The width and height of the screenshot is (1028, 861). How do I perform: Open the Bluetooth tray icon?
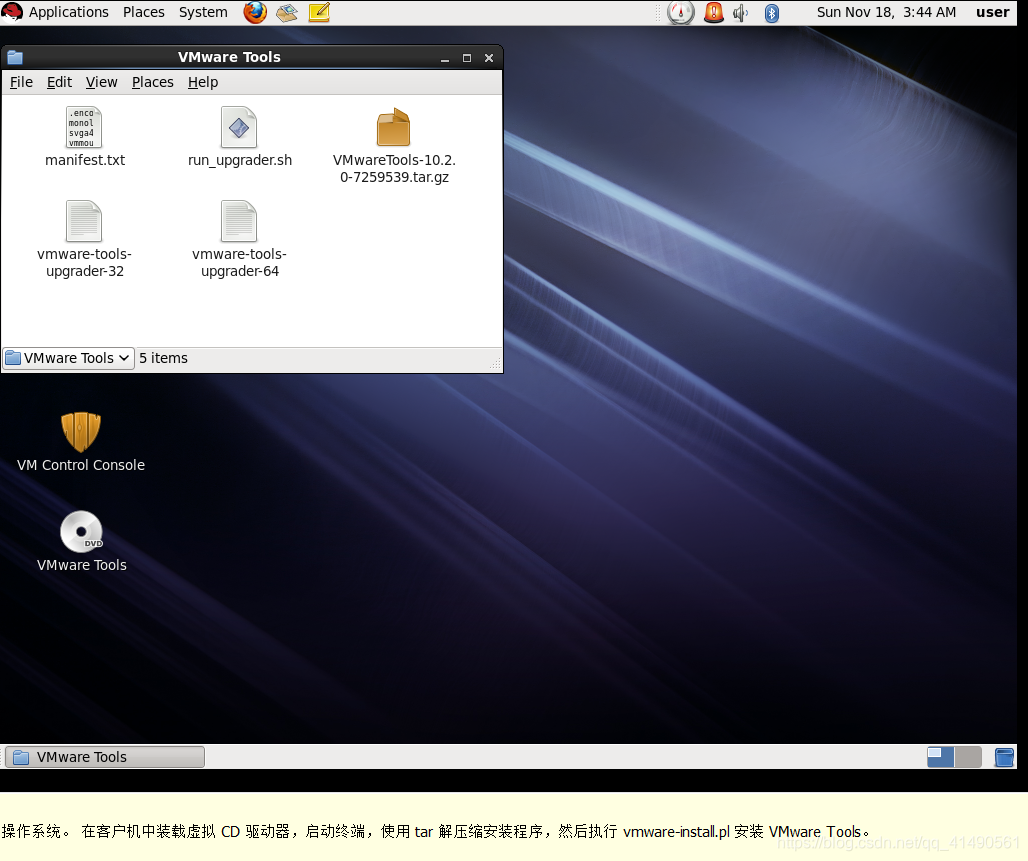pyautogui.click(x=772, y=12)
